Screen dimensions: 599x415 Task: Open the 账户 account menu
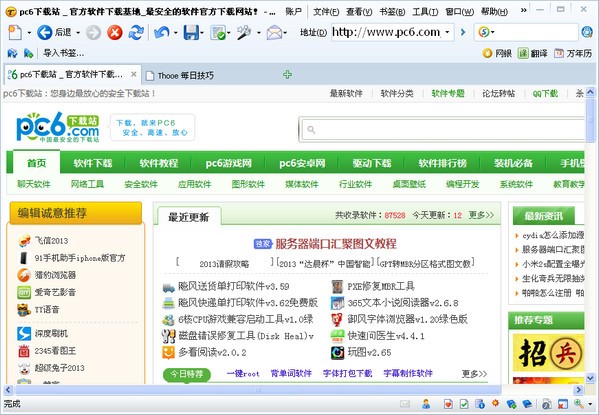point(293,12)
